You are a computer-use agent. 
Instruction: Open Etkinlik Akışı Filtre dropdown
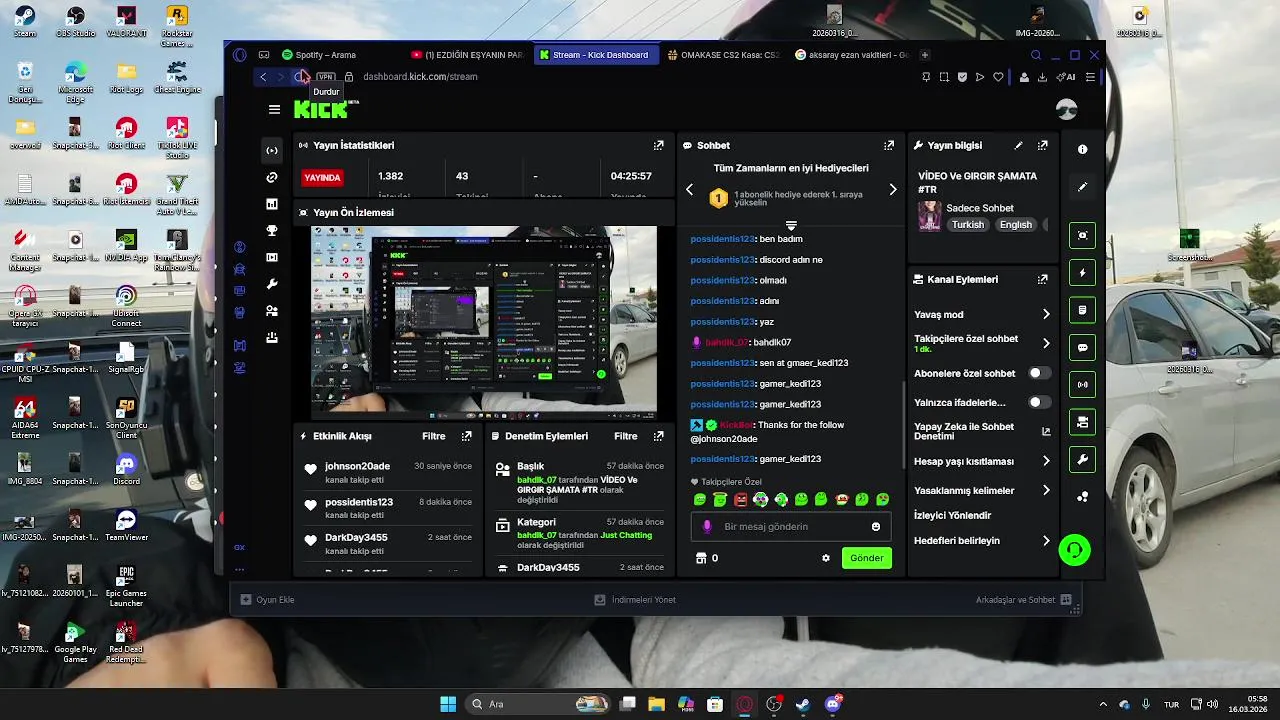433,436
